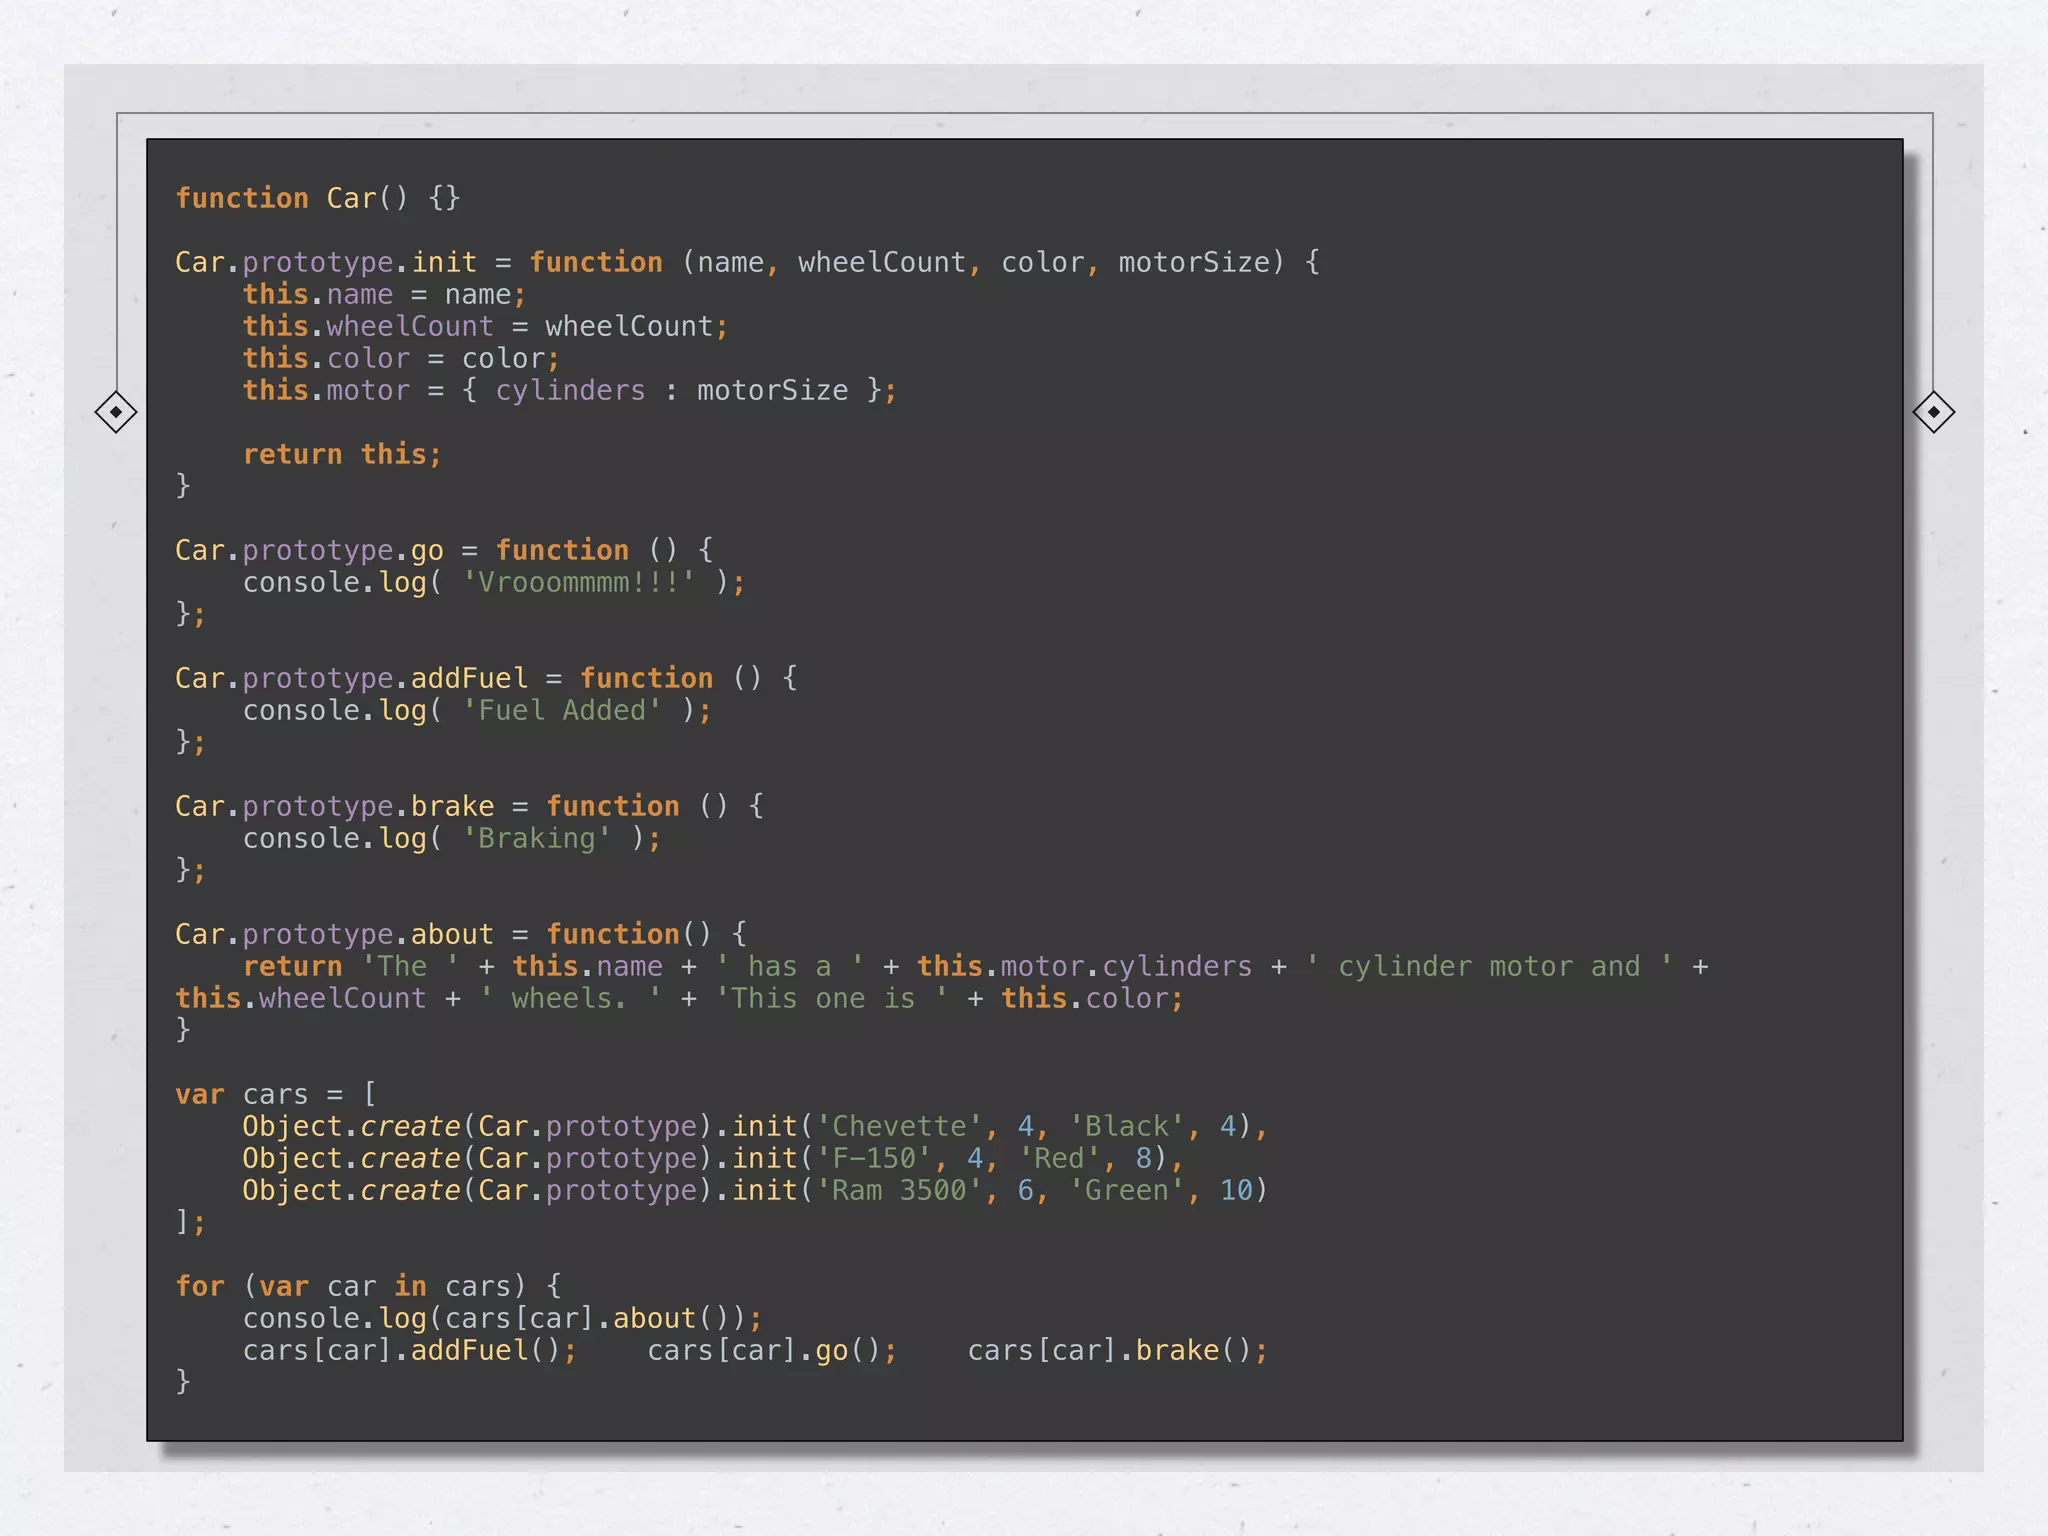Click the 'var cars = [' declaration
This screenshot has width=2048, height=1536.
[275, 1094]
